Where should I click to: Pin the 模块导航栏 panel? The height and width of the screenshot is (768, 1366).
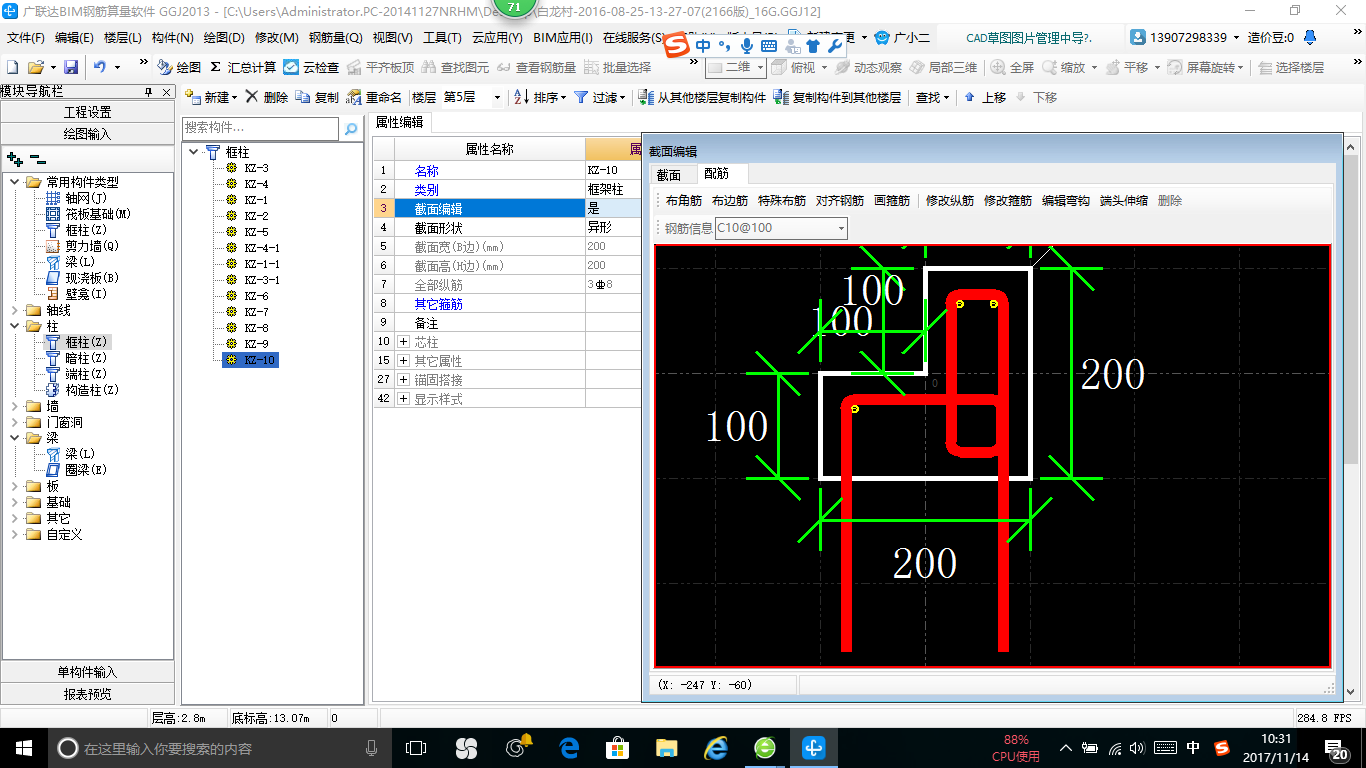(148, 91)
